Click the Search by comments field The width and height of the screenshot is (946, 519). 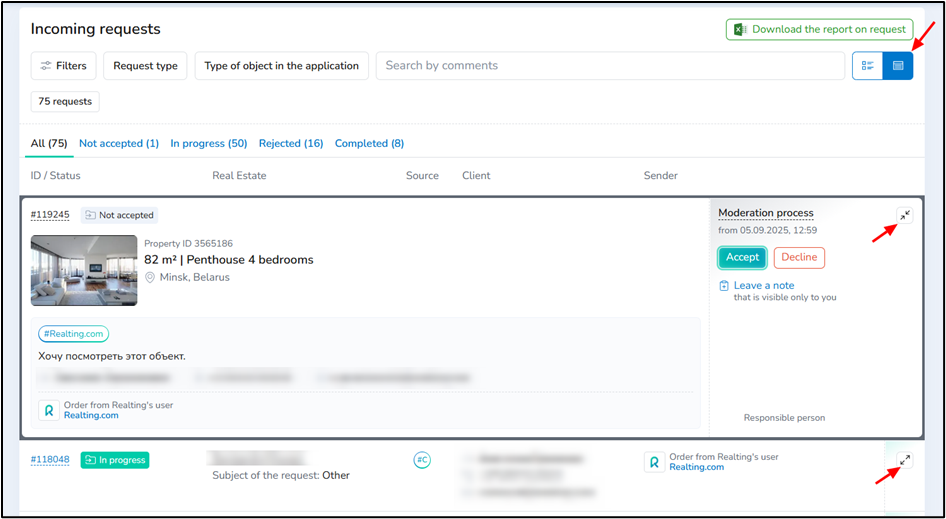[610, 66]
